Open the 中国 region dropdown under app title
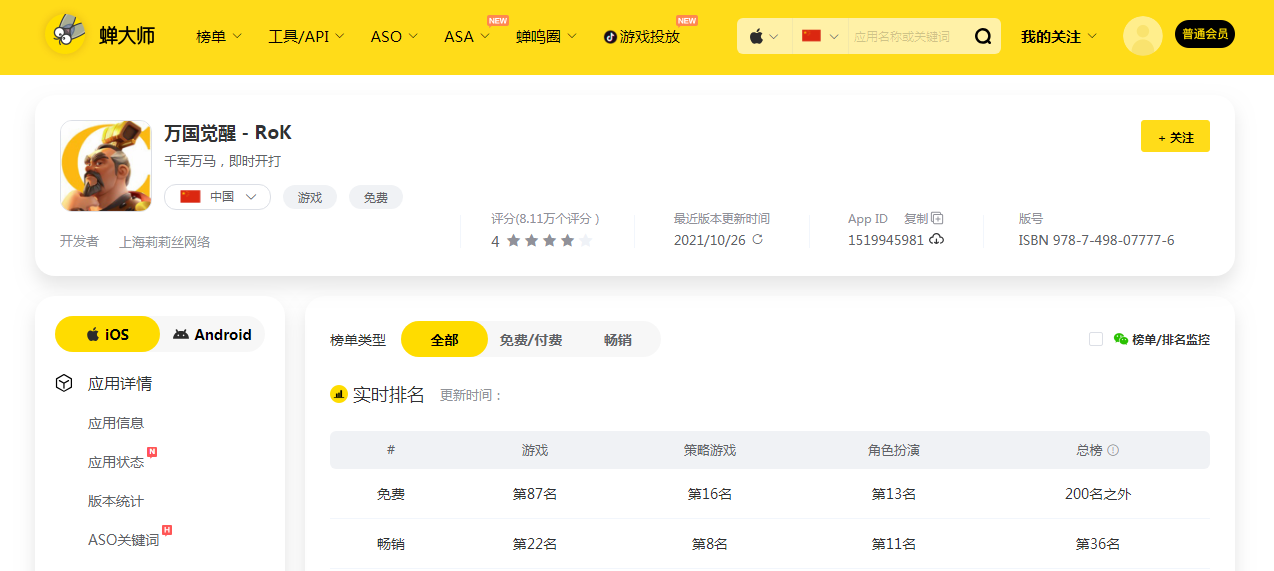The width and height of the screenshot is (1274, 571). 217,197
